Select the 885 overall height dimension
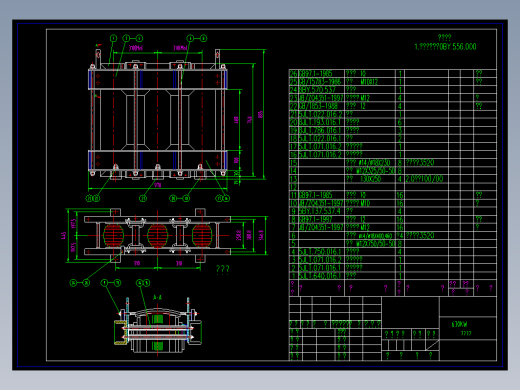The image size is (520, 390). (x=260, y=114)
